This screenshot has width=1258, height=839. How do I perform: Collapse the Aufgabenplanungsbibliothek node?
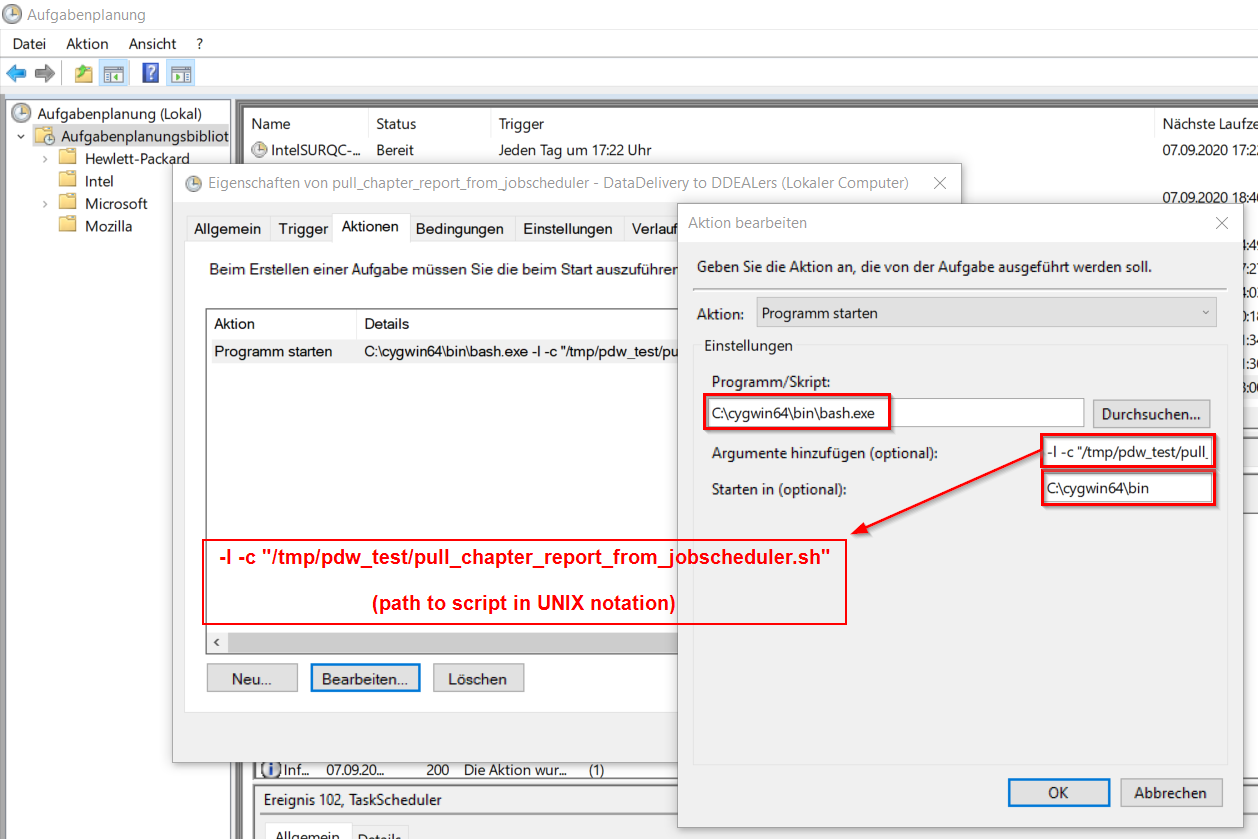[x=21, y=136]
